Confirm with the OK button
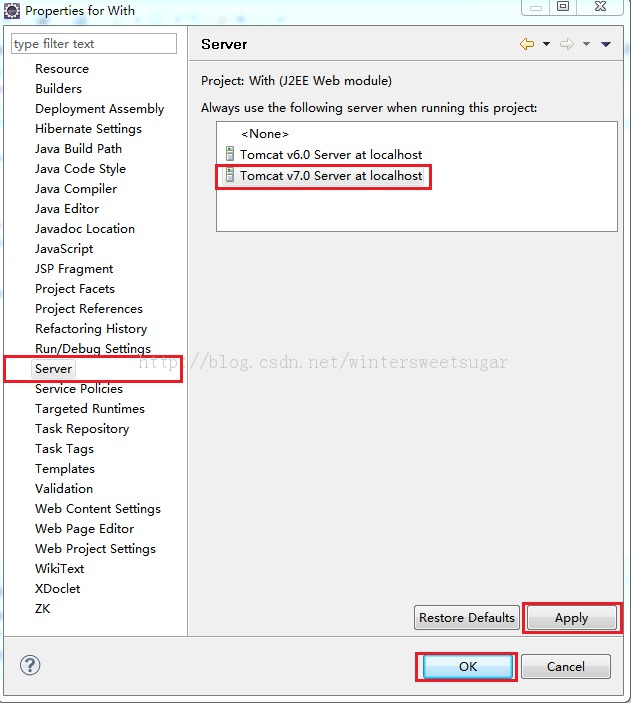Screen dimensions: 631x703 468,666
